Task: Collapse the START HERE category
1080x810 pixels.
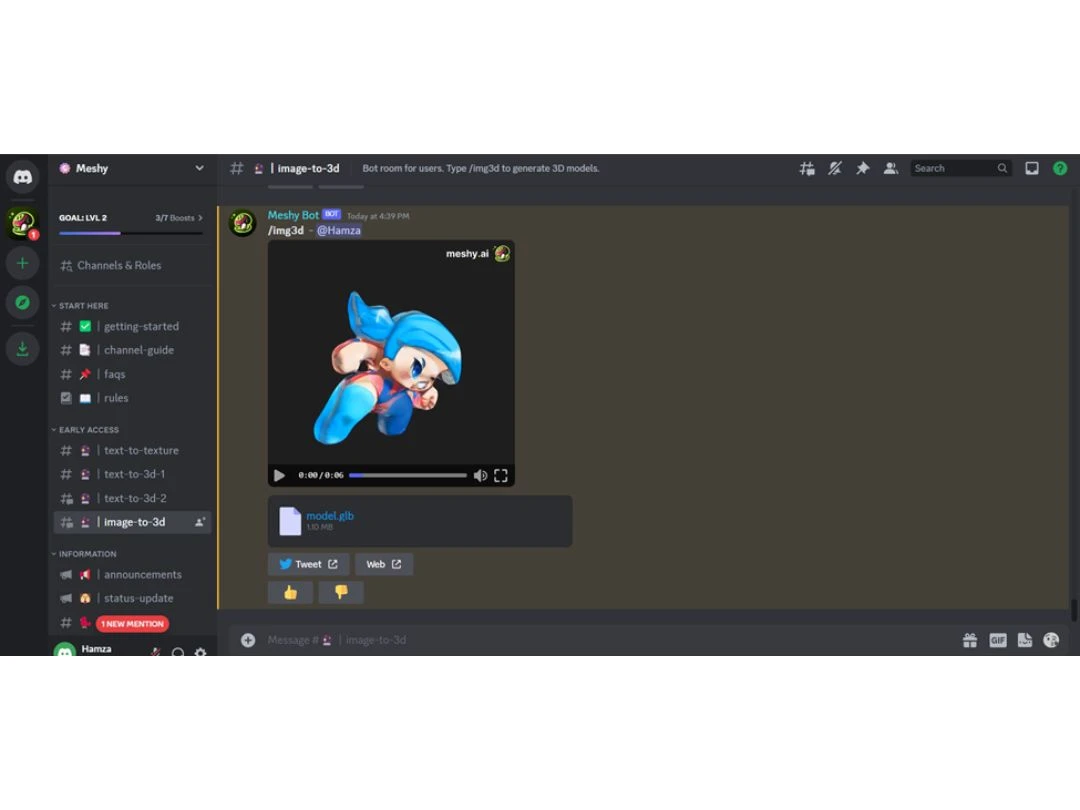Action: coord(81,306)
